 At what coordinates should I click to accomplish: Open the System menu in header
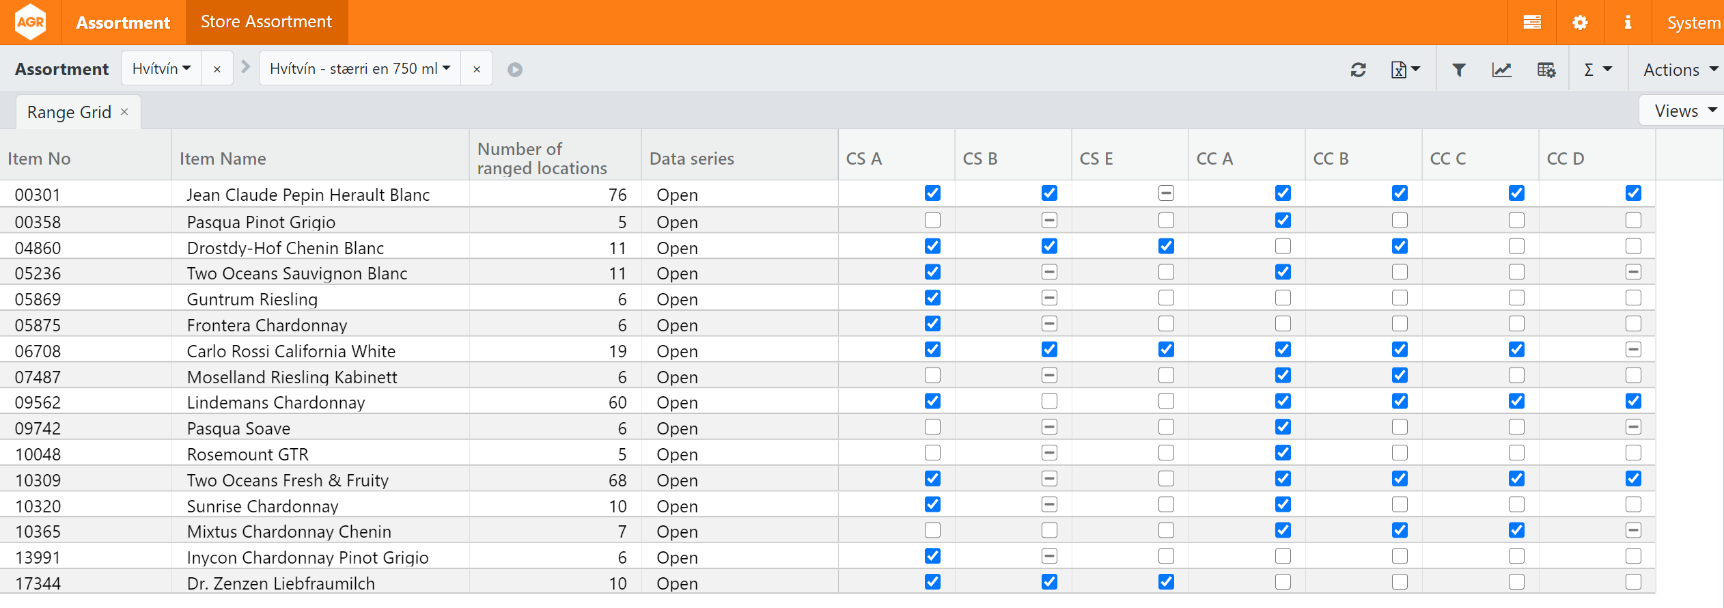tap(1693, 23)
